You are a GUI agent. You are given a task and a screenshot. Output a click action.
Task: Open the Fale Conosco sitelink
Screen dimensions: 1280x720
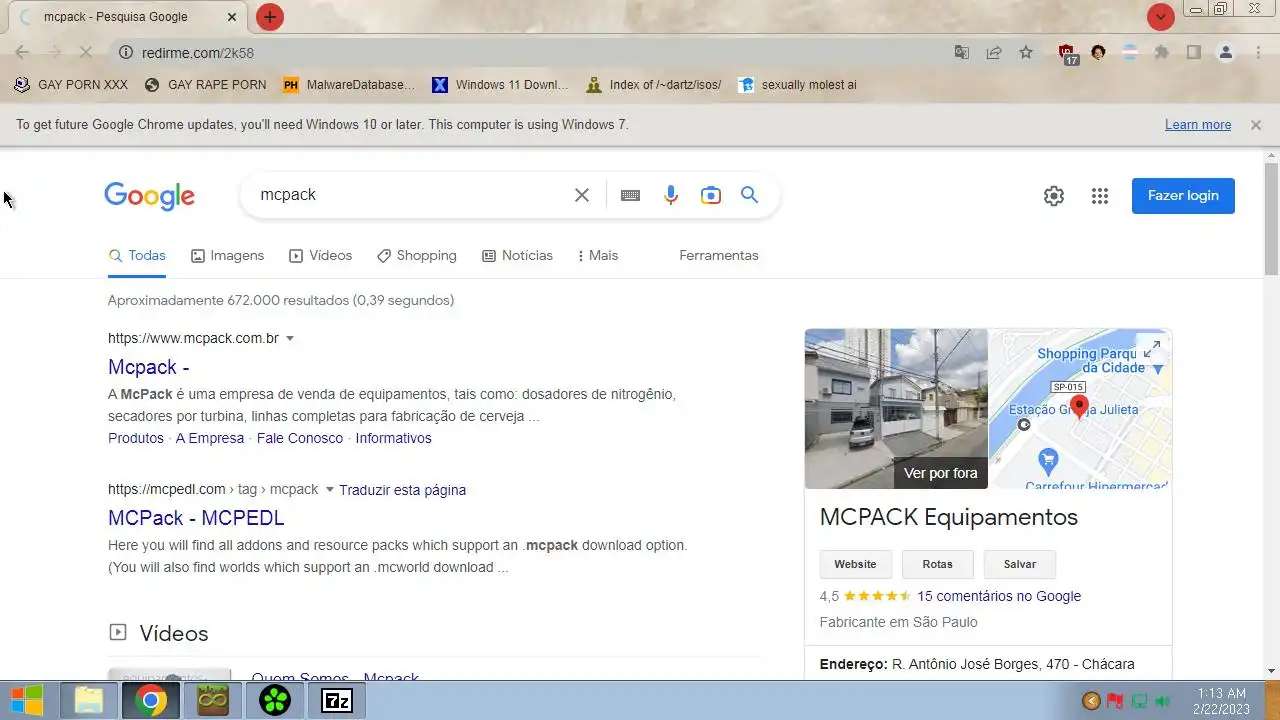[x=300, y=438]
